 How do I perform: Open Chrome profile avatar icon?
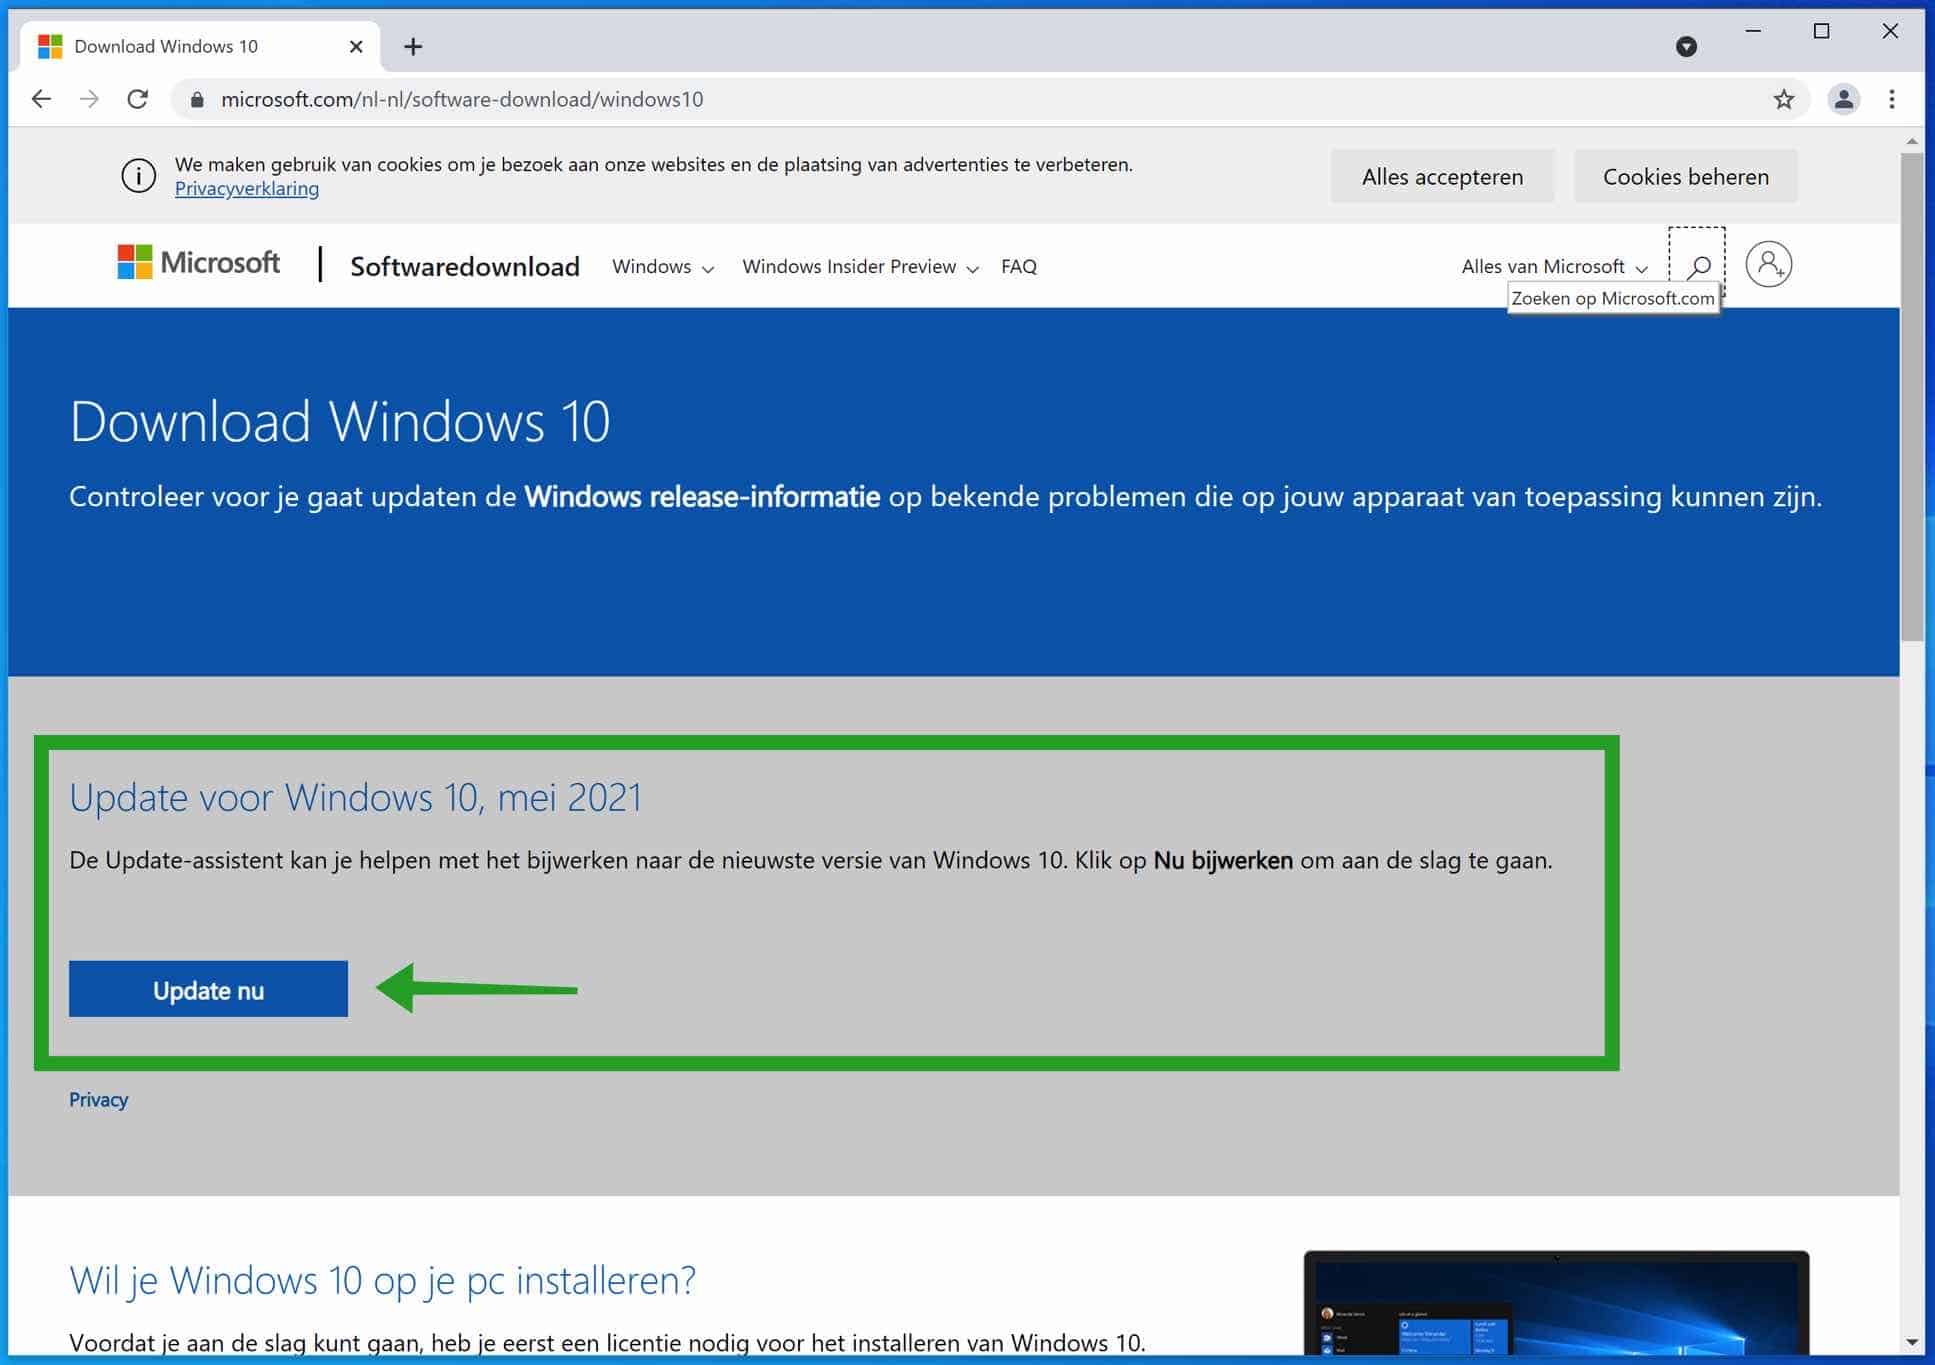click(x=1843, y=99)
